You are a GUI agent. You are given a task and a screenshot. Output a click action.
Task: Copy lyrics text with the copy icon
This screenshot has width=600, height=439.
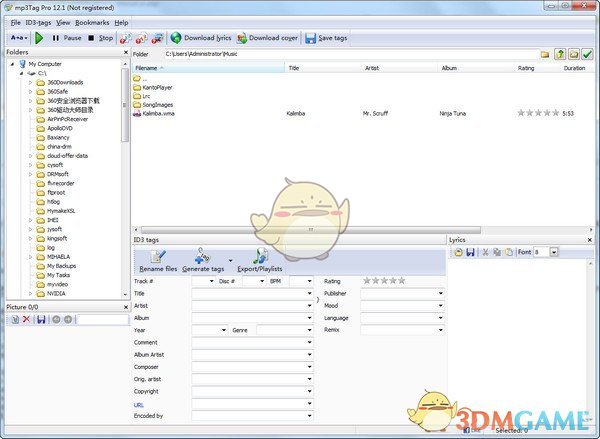coord(497,252)
